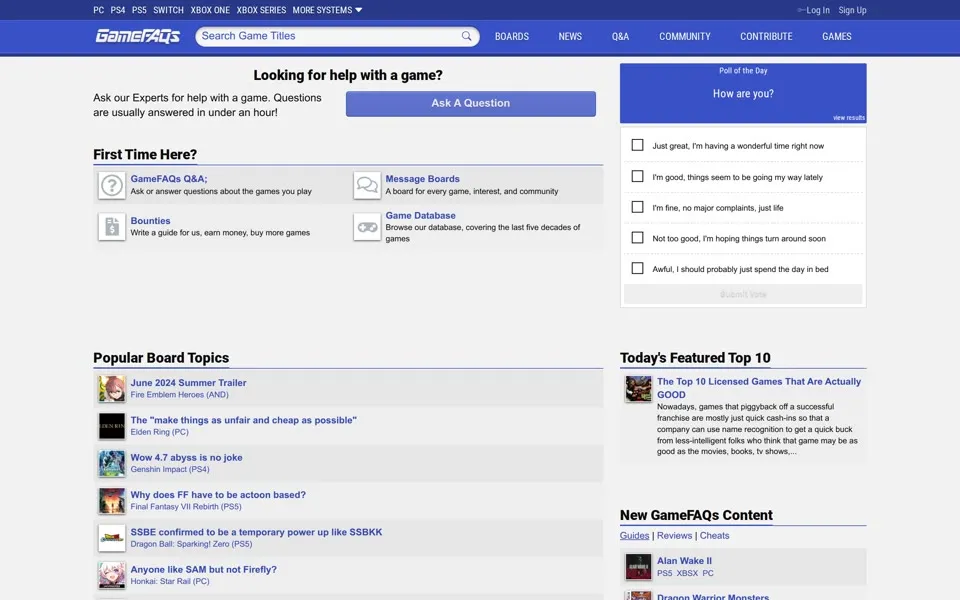Click the Log In link
This screenshot has width=960, height=600.
pos(817,10)
